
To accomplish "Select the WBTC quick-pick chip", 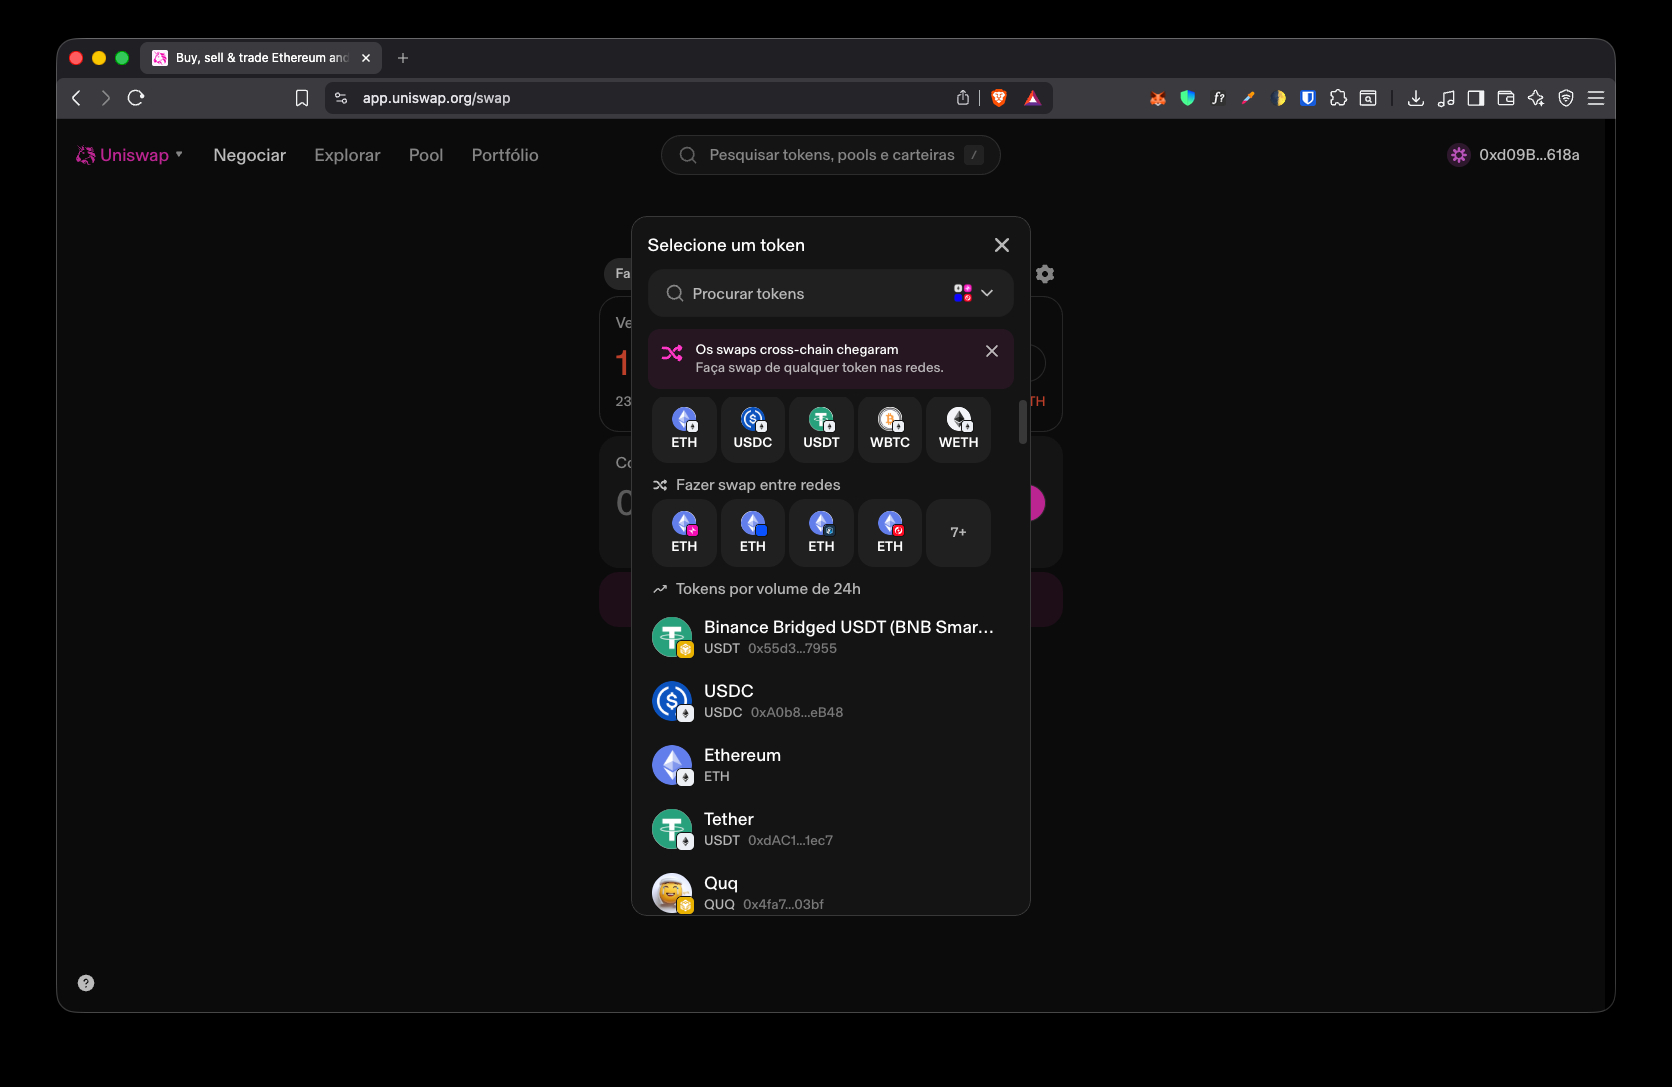I will (890, 430).
